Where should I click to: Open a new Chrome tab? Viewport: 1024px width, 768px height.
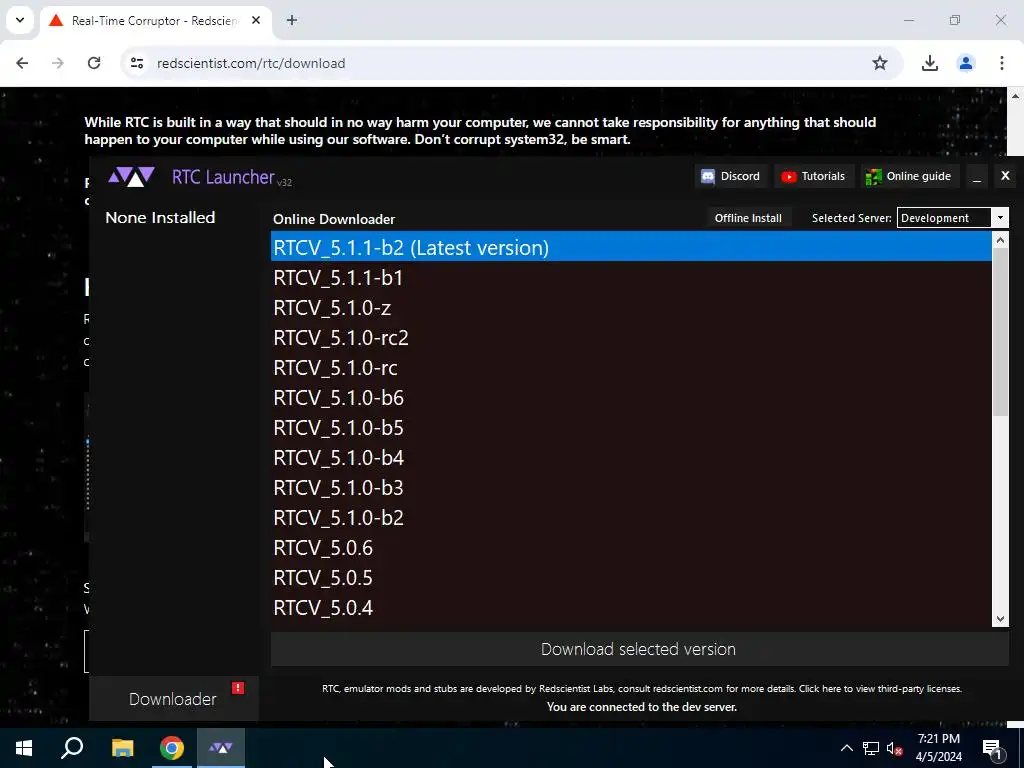292,20
